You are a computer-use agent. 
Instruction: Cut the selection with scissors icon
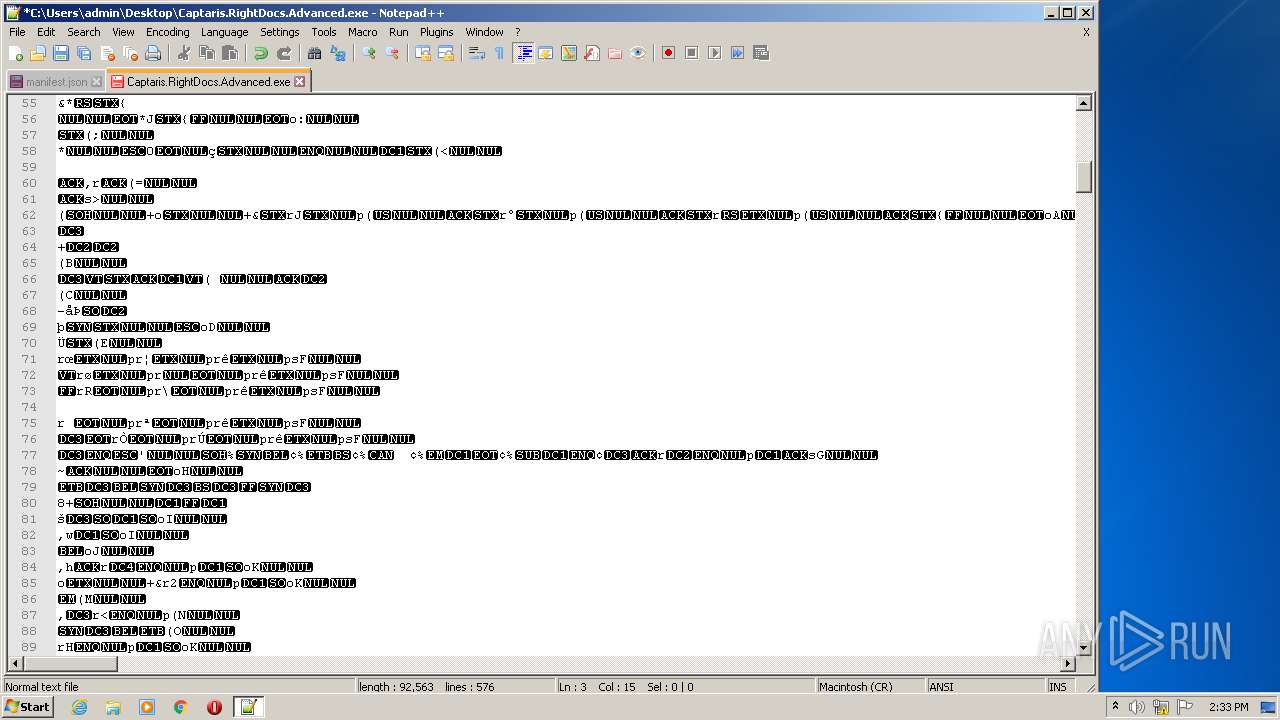tap(183, 53)
